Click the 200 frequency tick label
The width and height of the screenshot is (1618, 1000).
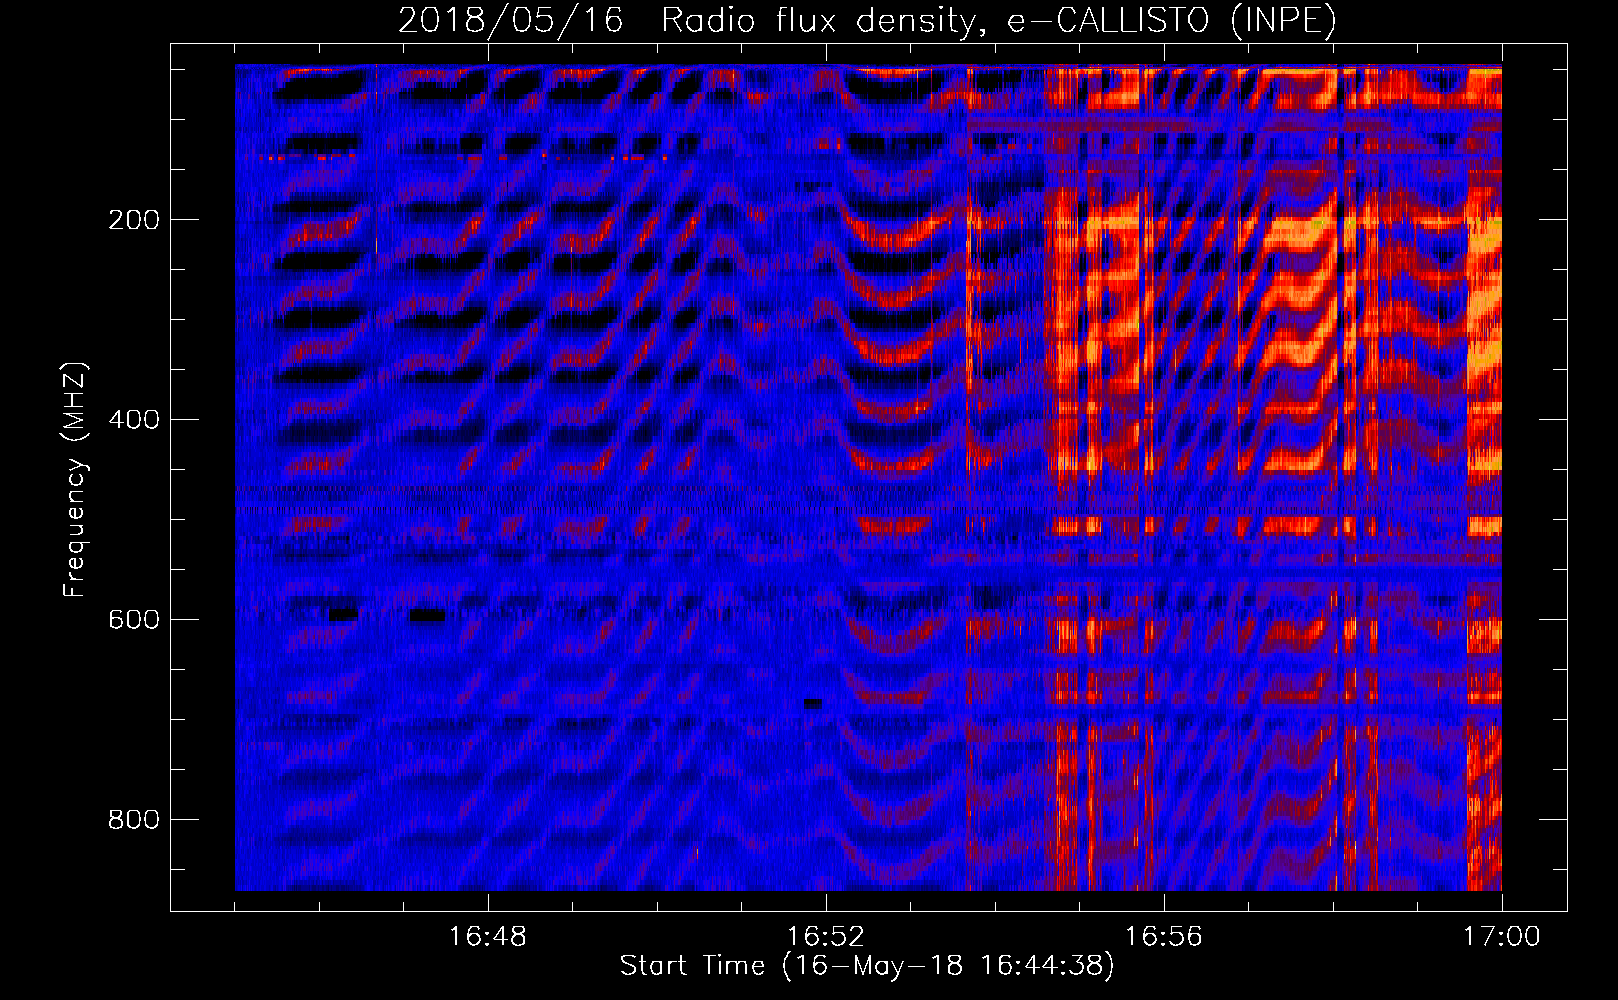(x=134, y=220)
